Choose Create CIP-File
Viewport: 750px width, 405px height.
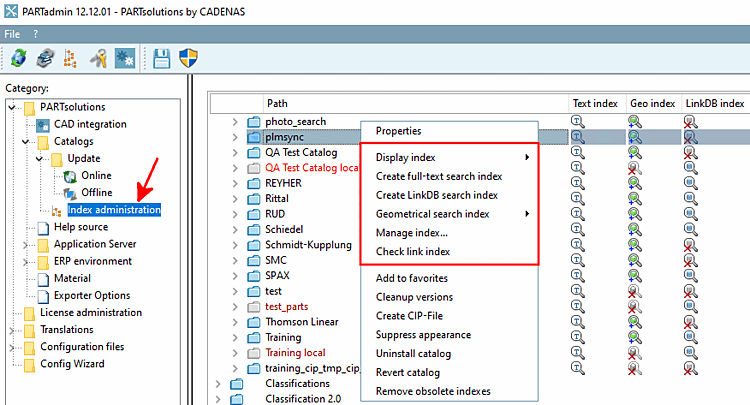(409, 316)
